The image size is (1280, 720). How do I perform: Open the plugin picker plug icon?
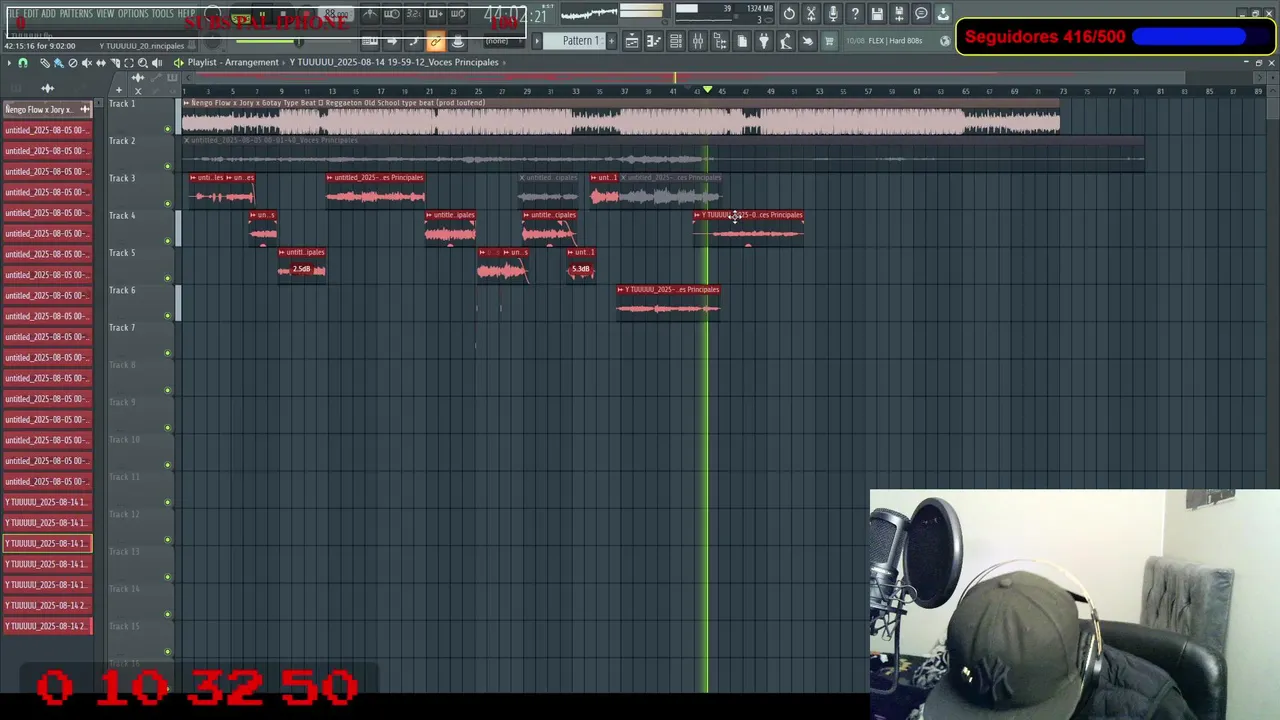click(x=764, y=41)
